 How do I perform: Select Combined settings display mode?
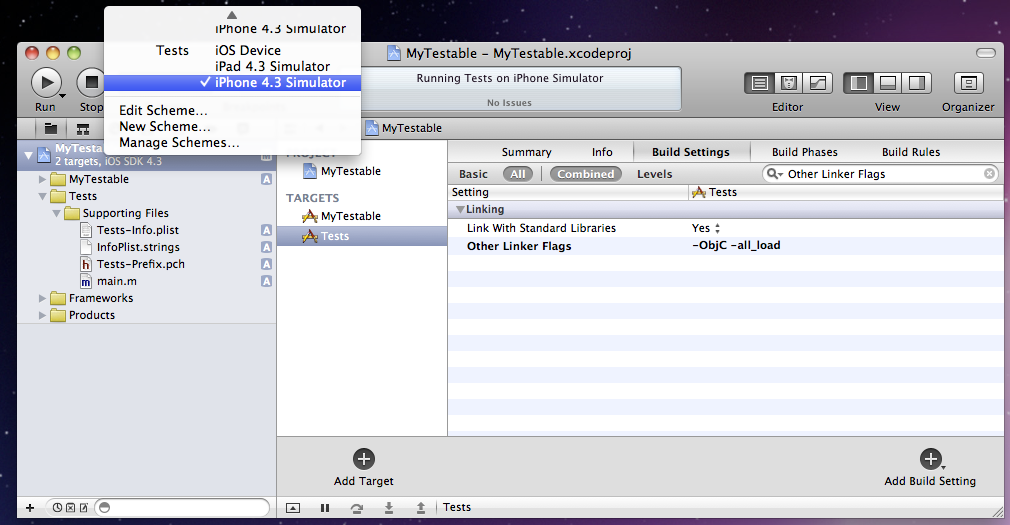(586, 174)
